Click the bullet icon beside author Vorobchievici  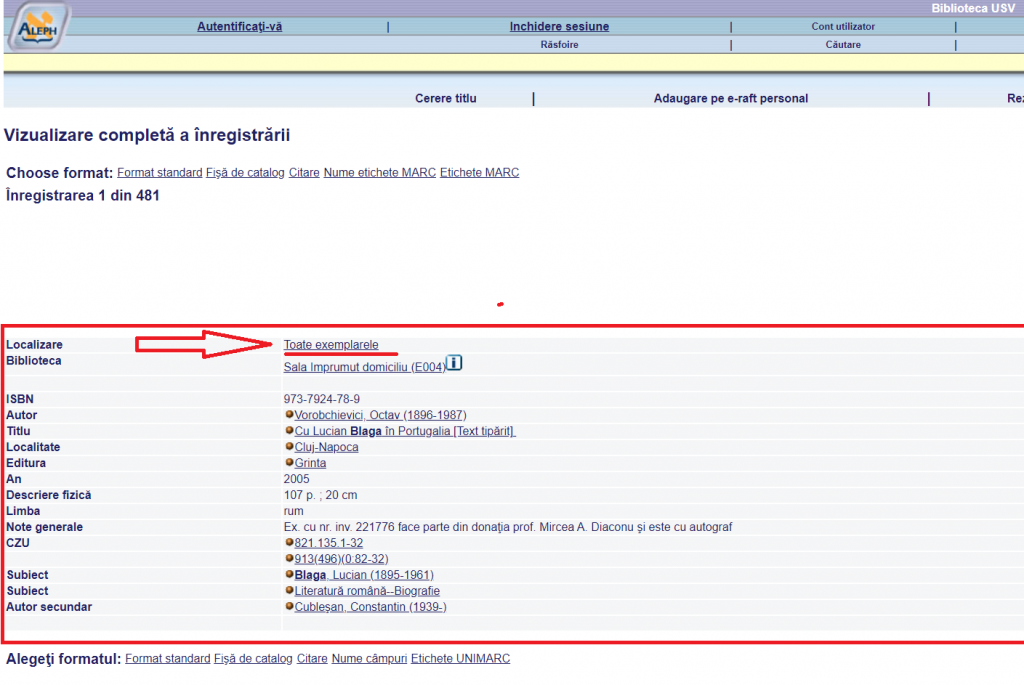(289, 415)
